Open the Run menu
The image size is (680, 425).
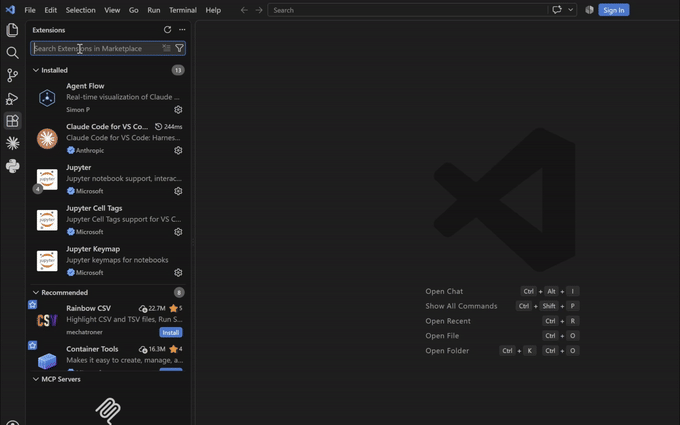tap(154, 10)
